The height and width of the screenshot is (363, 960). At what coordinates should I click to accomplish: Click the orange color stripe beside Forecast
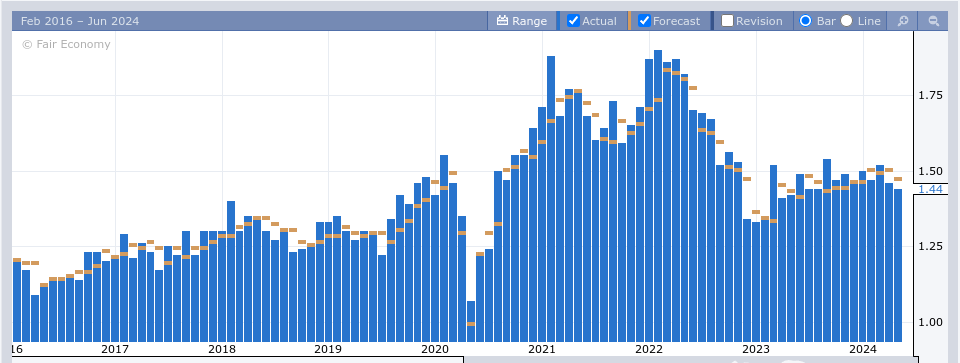pos(629,21)
